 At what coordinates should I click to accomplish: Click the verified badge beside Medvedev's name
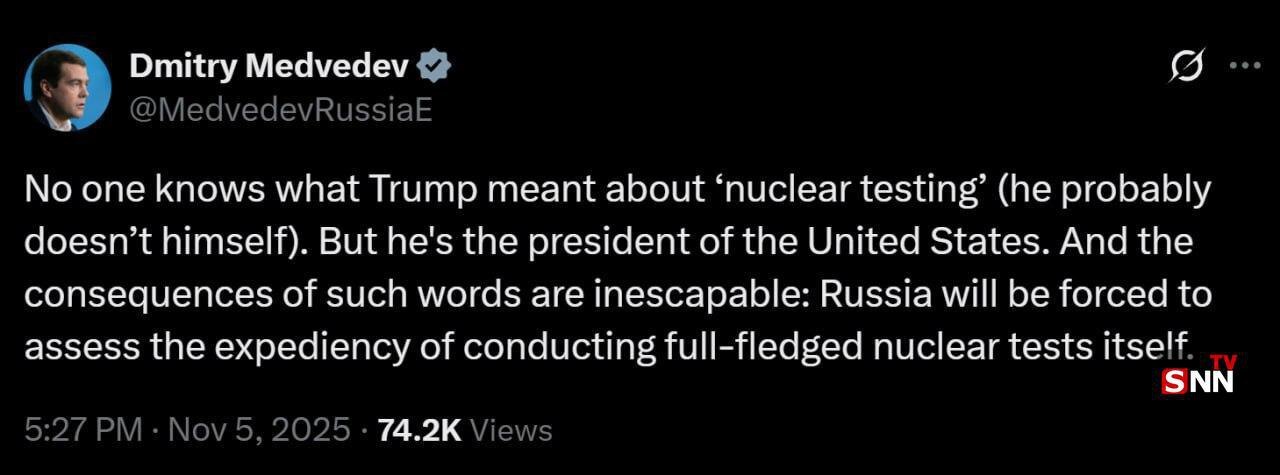[x=434, y=67]
